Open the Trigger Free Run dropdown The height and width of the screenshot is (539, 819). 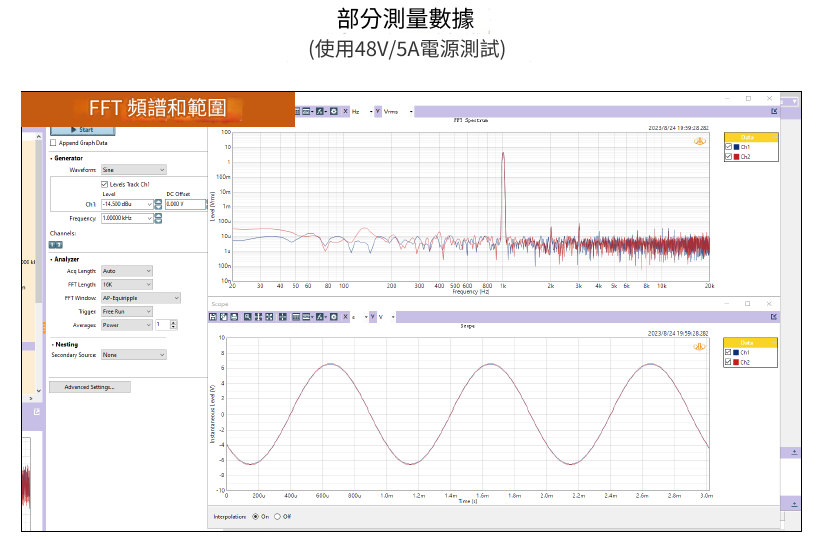pos(126,311)
